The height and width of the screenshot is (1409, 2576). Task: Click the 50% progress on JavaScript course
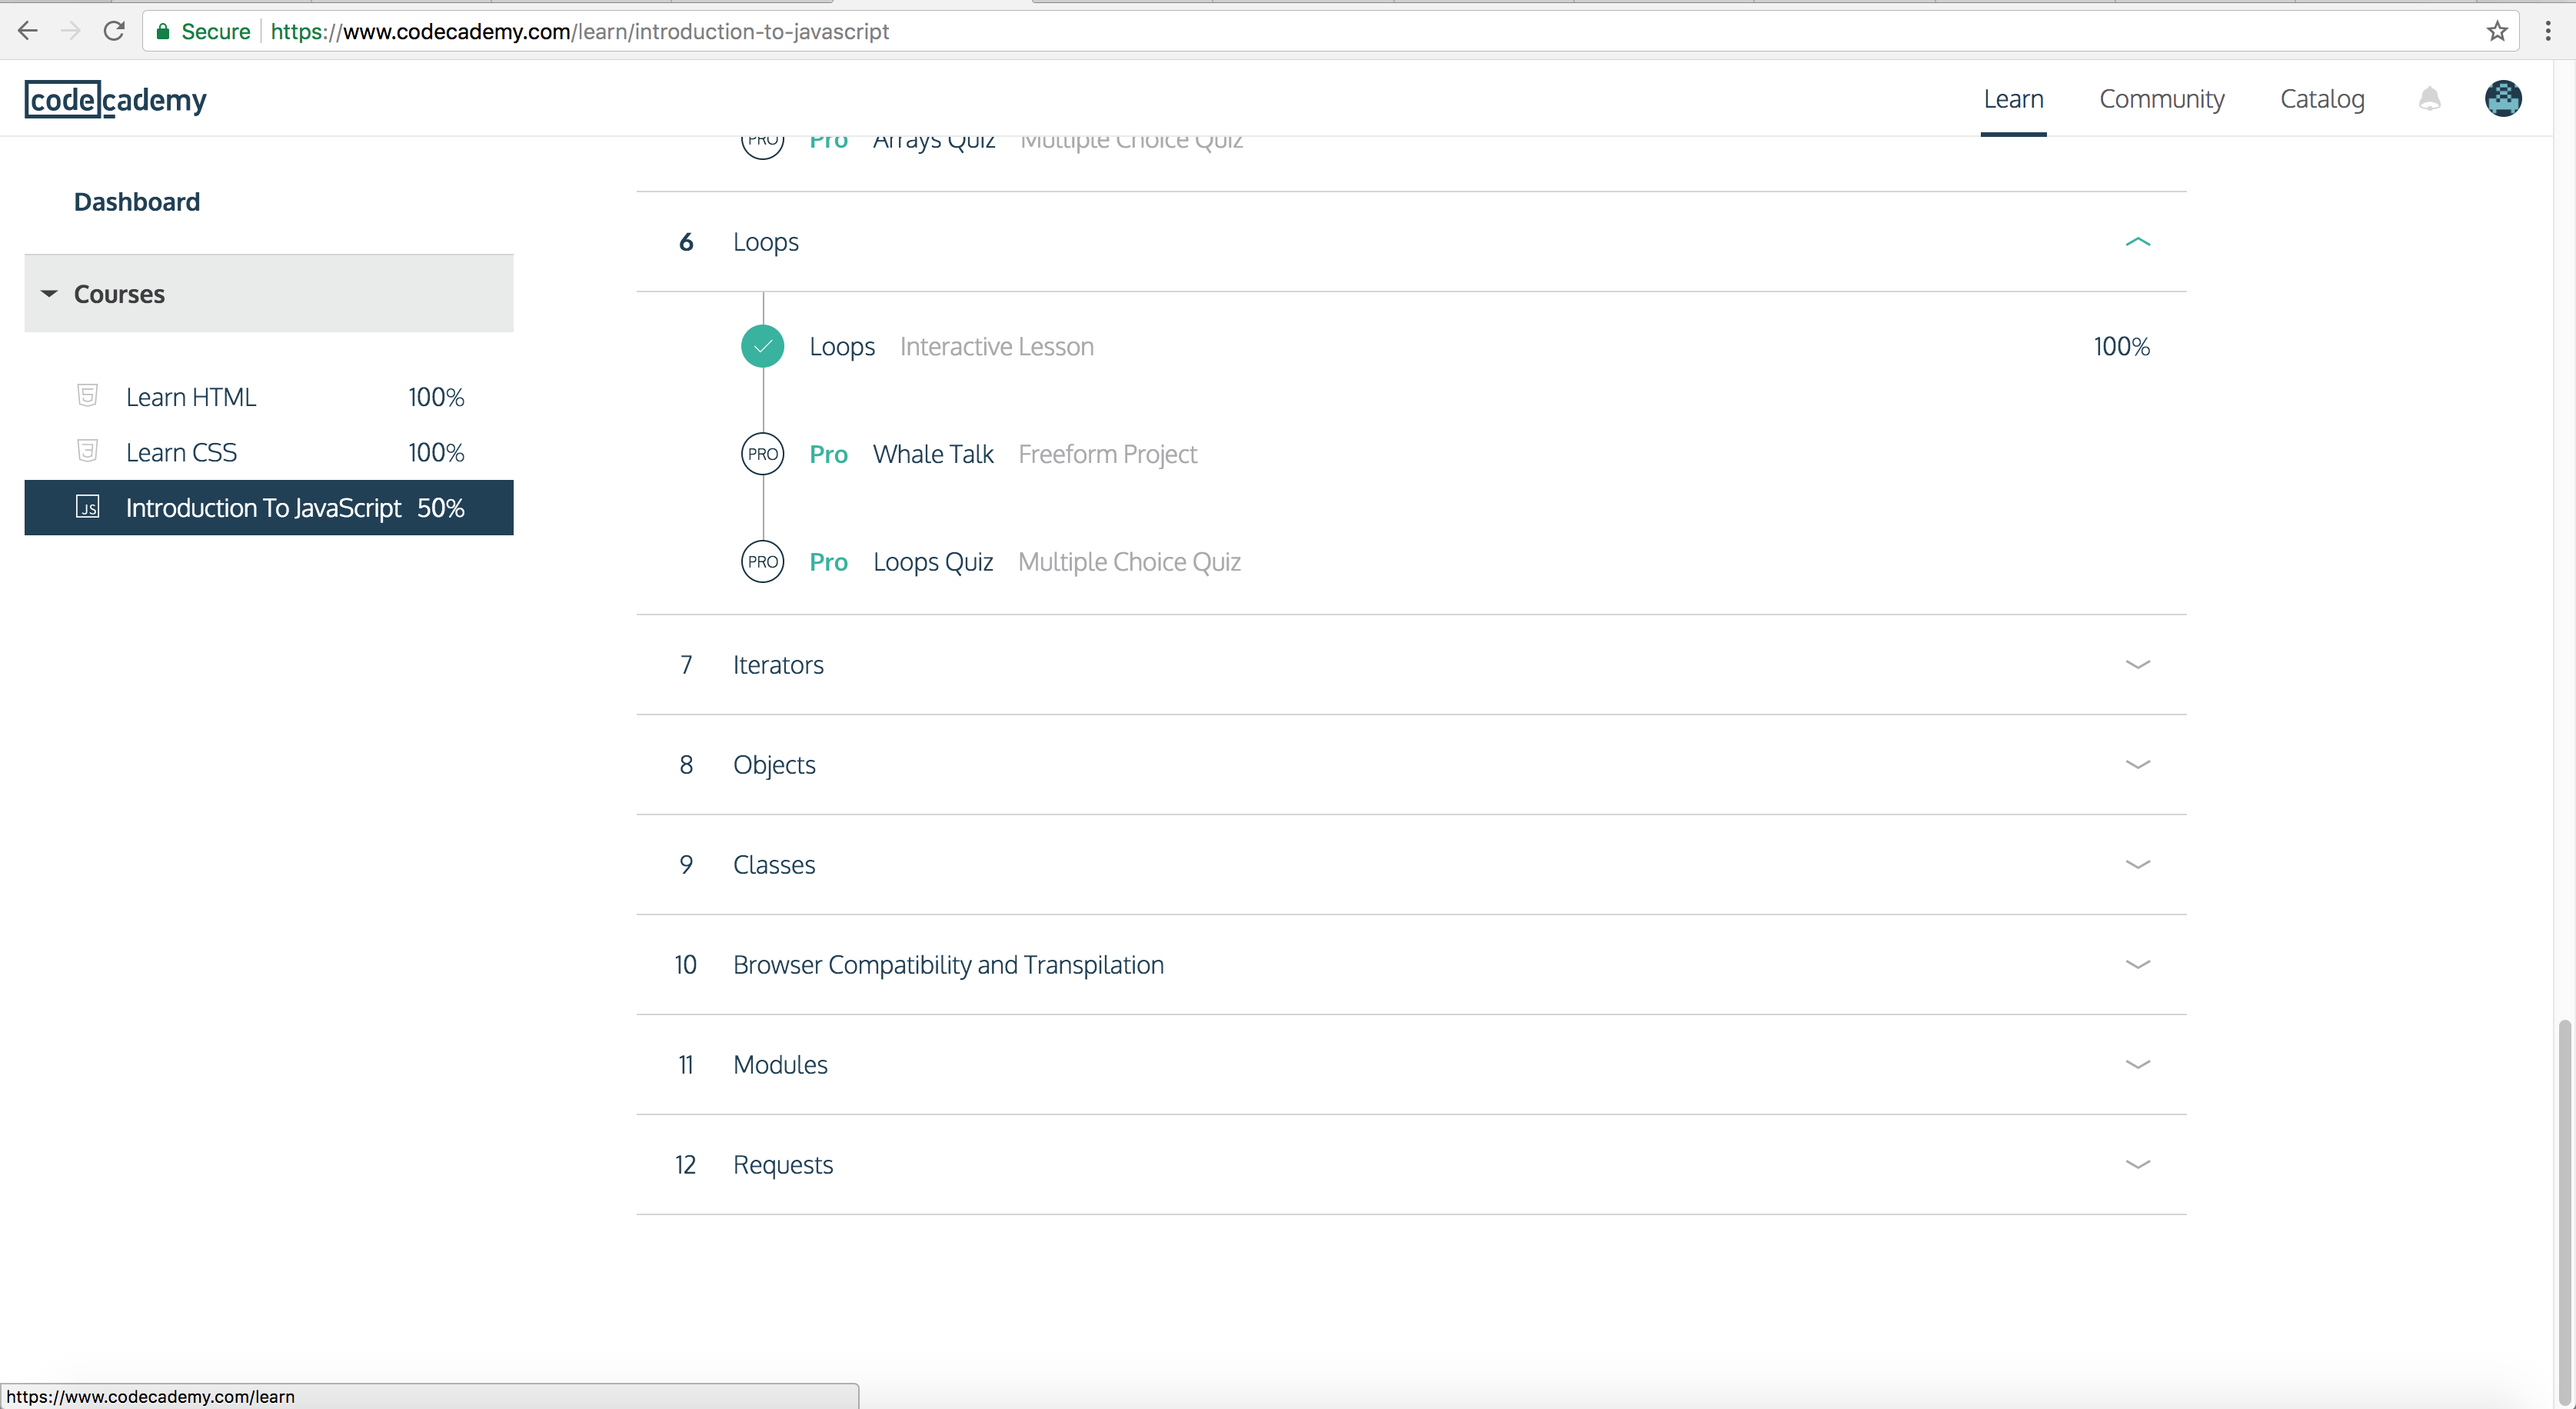pos(440,508)
